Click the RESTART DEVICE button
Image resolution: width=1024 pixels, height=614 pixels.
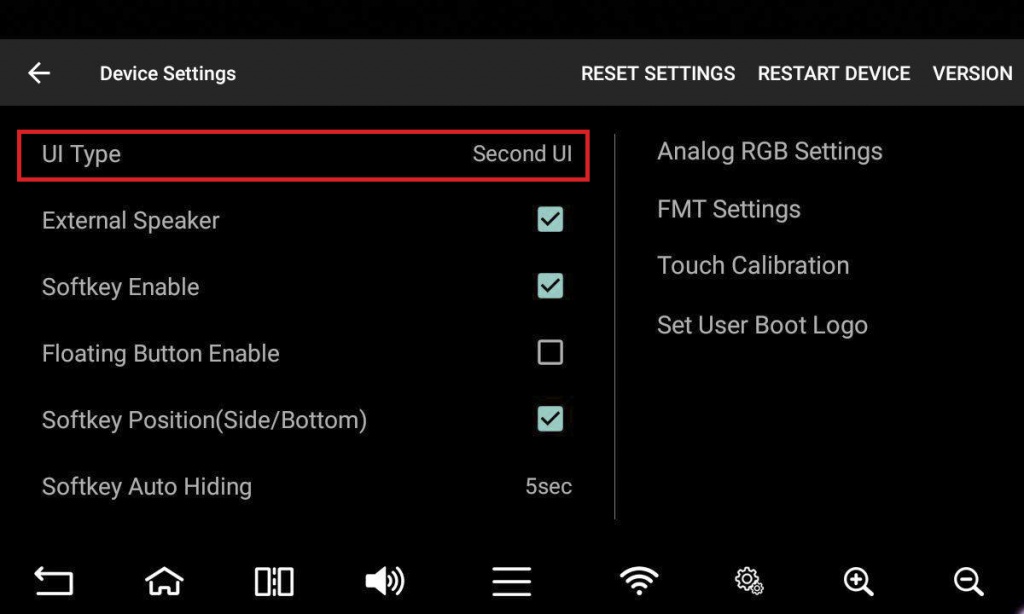click(x=833, y=73)
